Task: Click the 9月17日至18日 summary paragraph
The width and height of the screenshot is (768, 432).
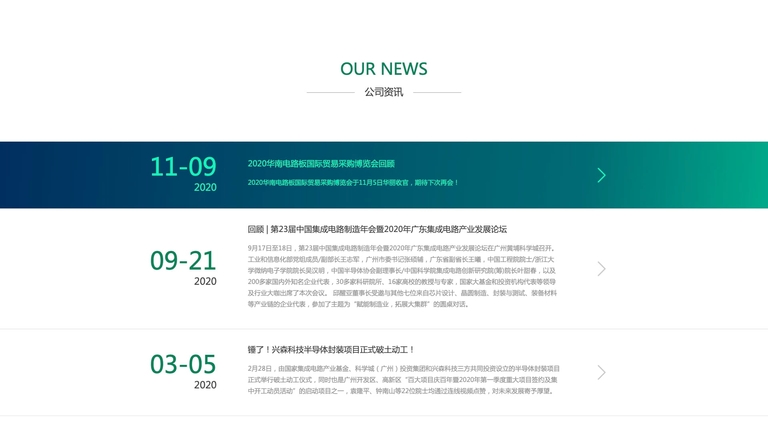Action: (x=403, y=276)
